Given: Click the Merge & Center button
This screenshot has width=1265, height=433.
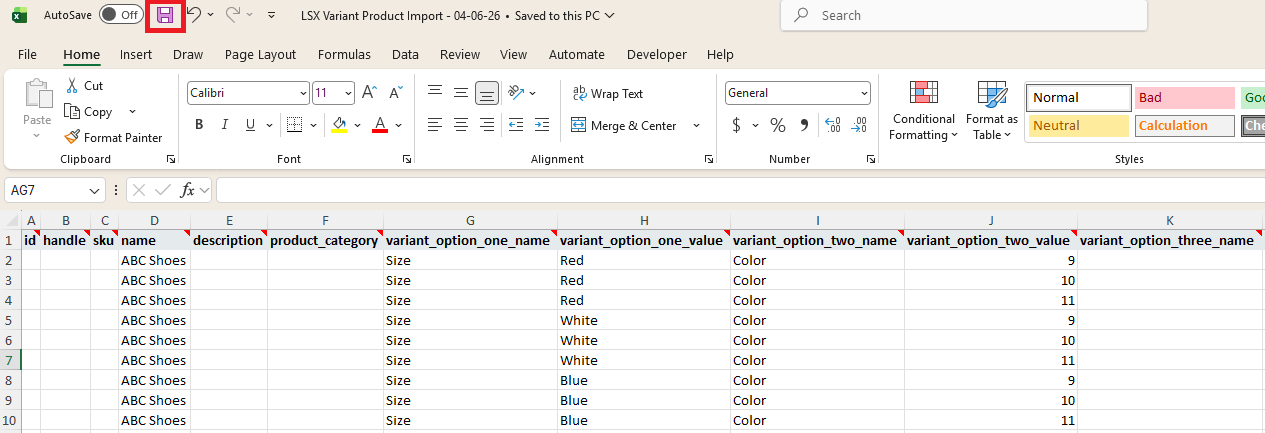Looking at the screenshot, I should pos(626,126).
